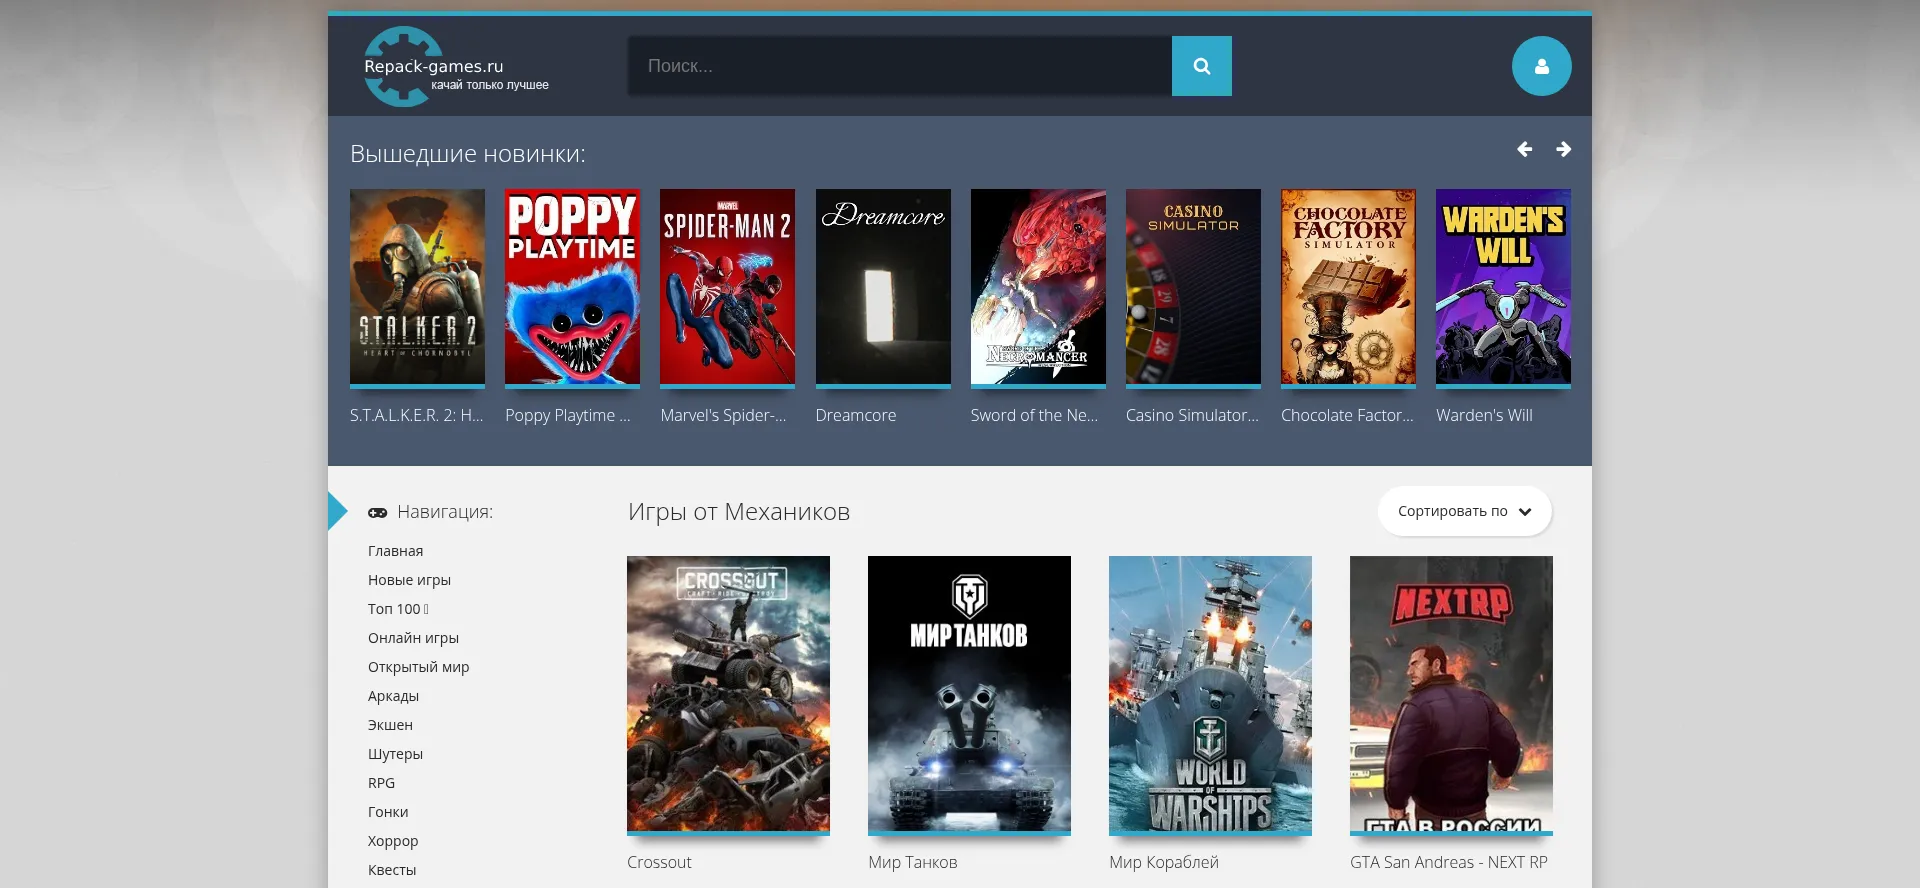1920x888 pixels.
Task: Open the Онлайн игры category
Action: coord(413,638)
